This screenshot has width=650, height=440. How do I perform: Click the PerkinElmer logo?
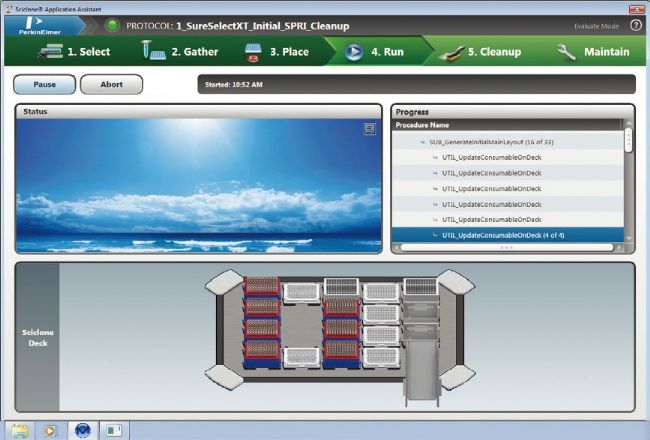pos(40,26)
